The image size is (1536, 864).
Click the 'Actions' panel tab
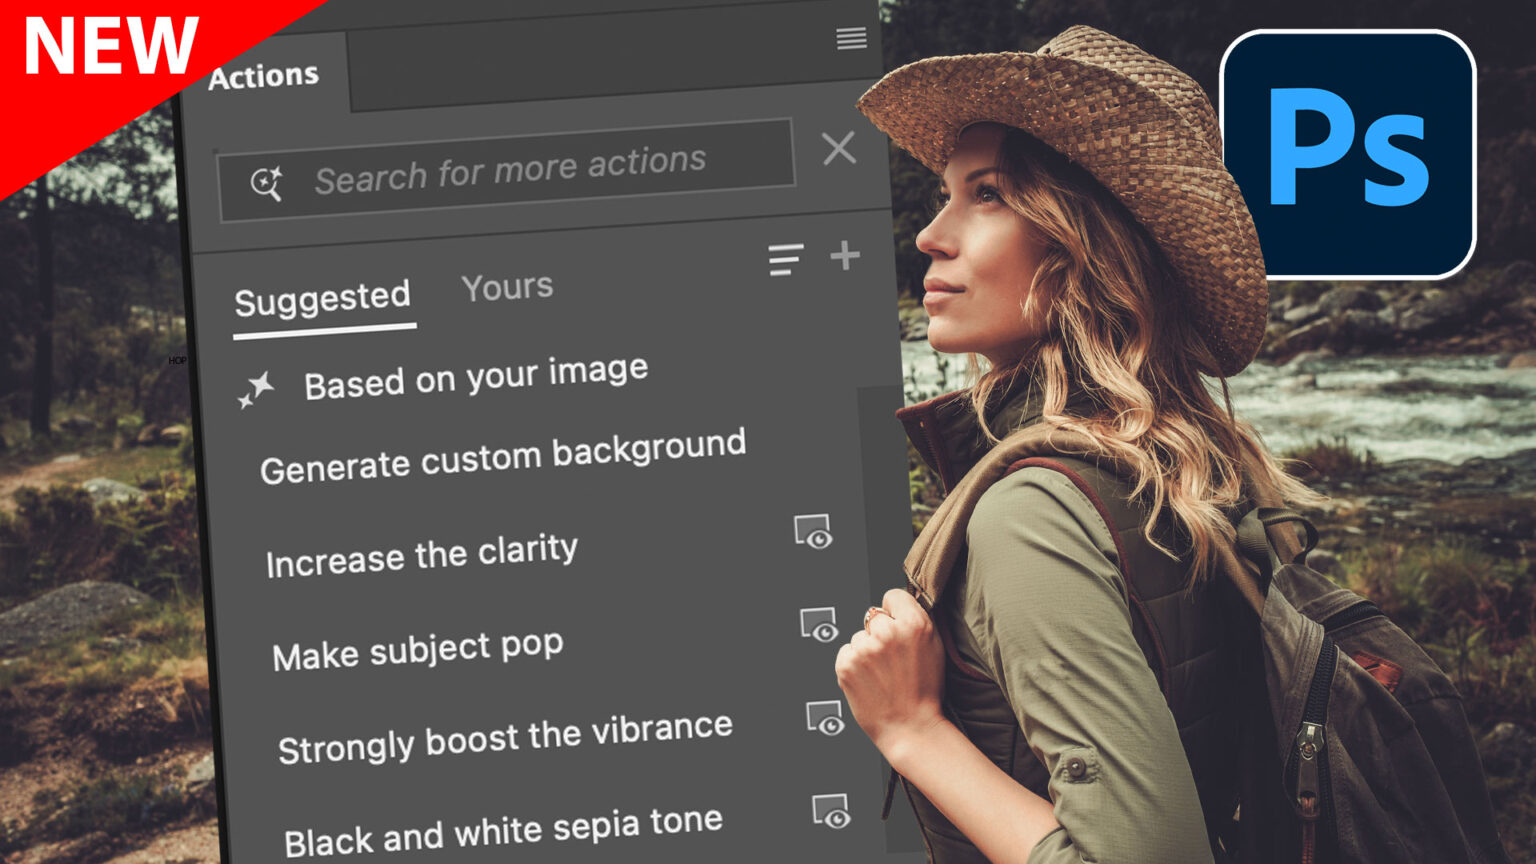click(x=264, y=76)
